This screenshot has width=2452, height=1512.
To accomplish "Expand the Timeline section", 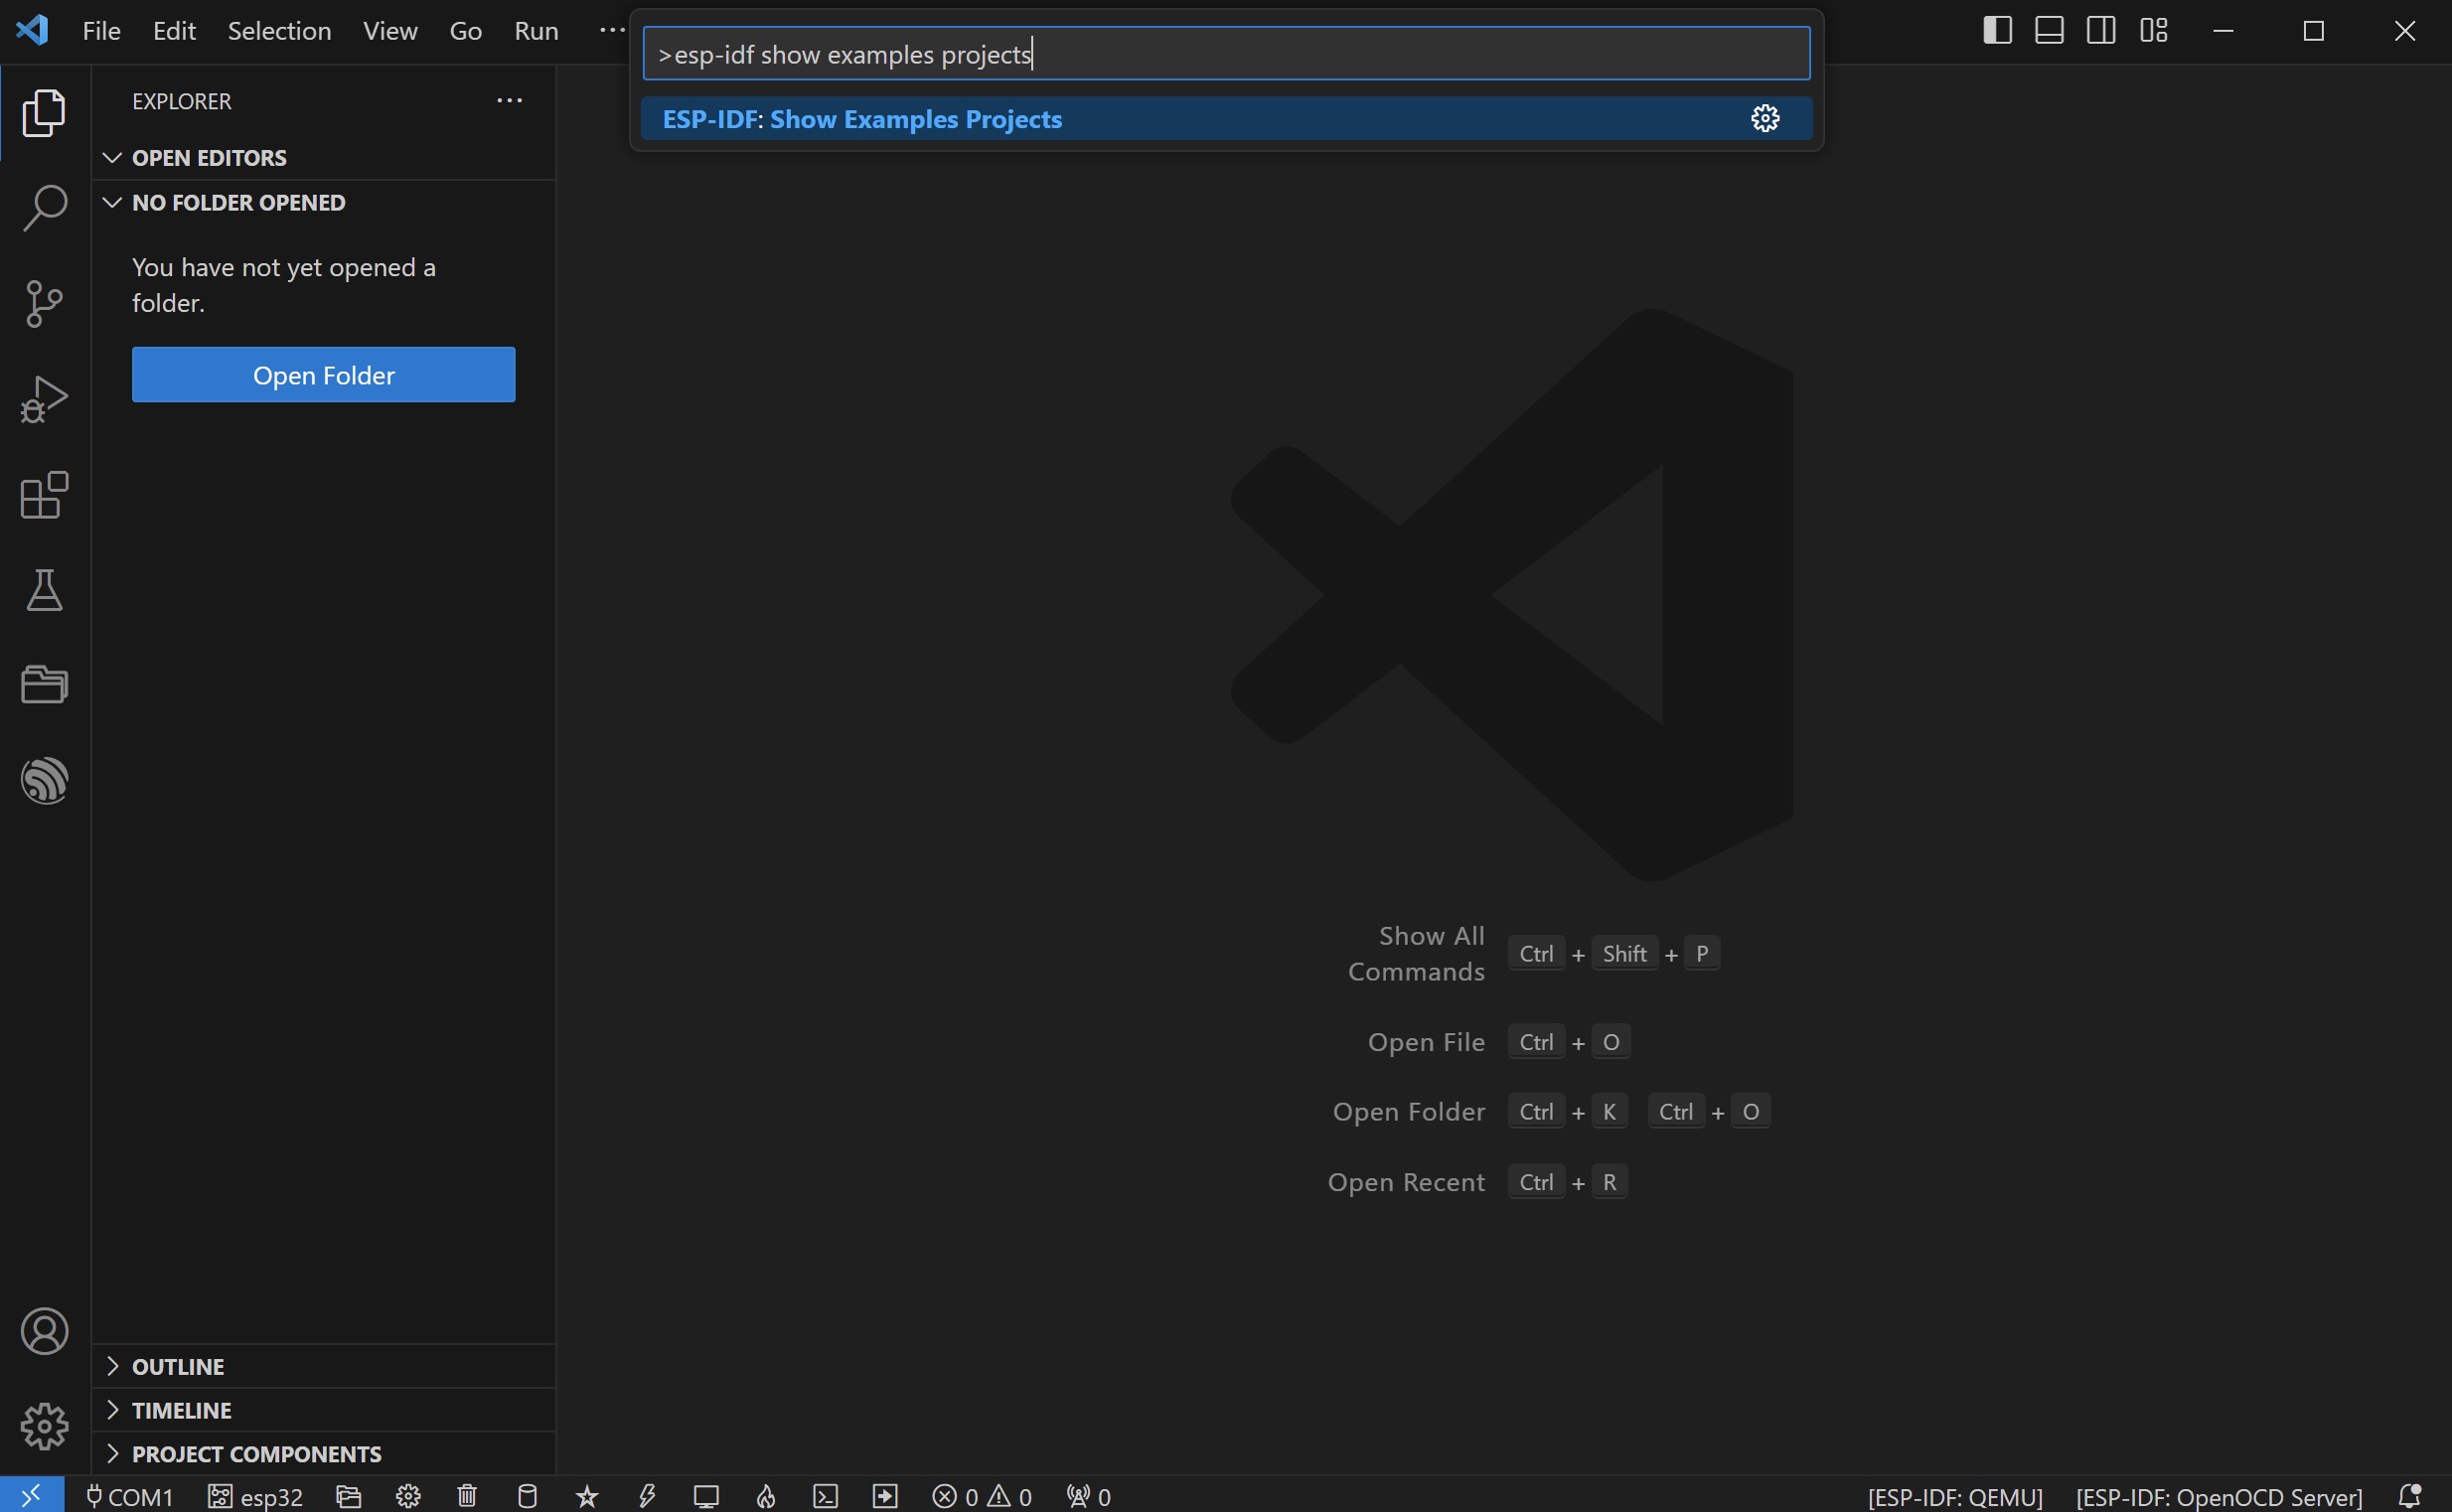I will 324,1410.
